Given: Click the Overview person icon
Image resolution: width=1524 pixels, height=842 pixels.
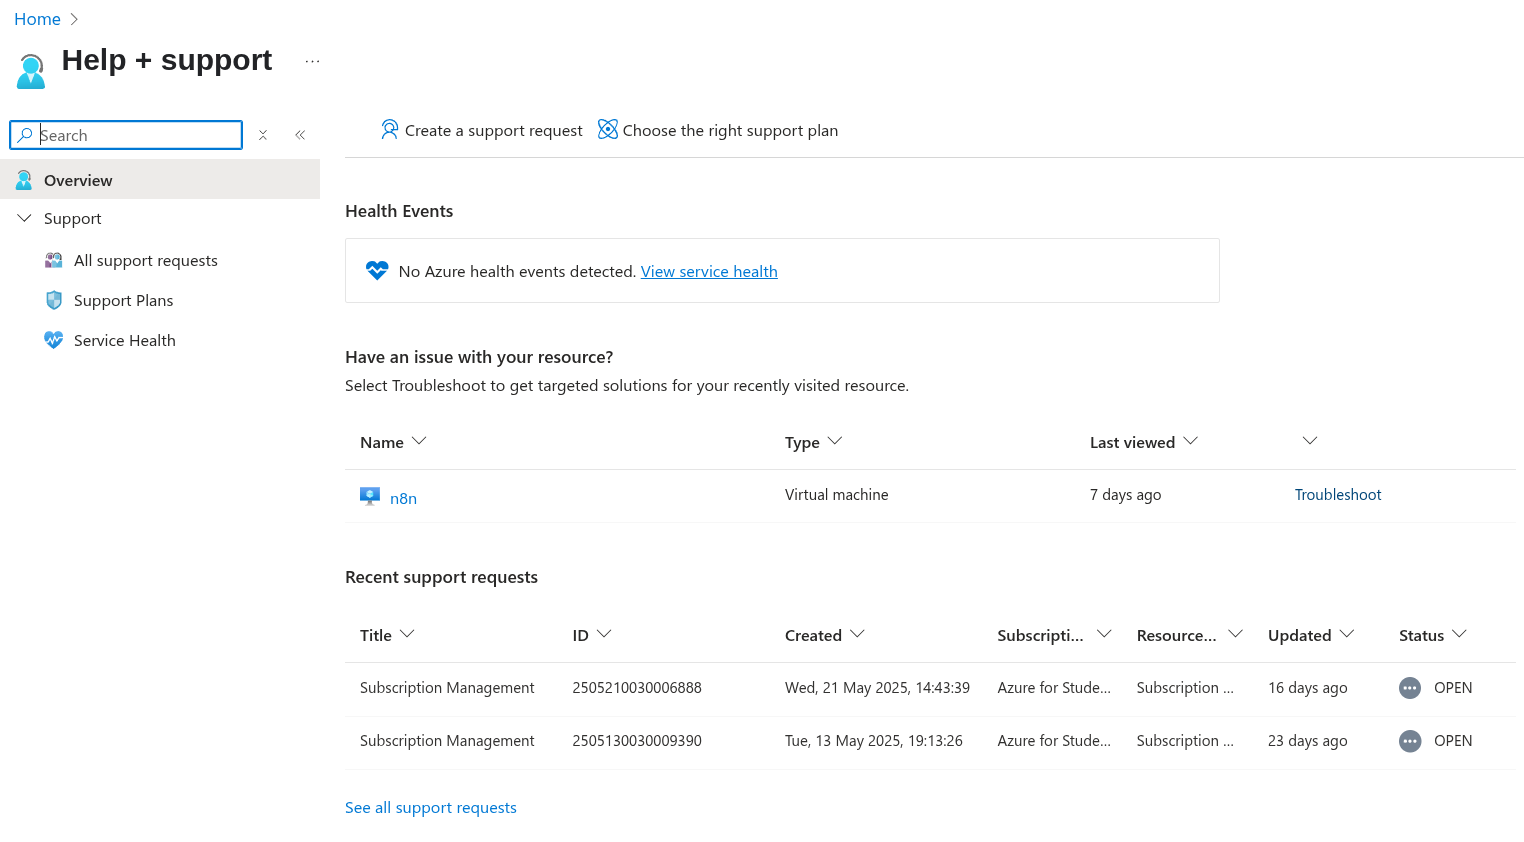Looking at the screenshot, I should (24, 180).
